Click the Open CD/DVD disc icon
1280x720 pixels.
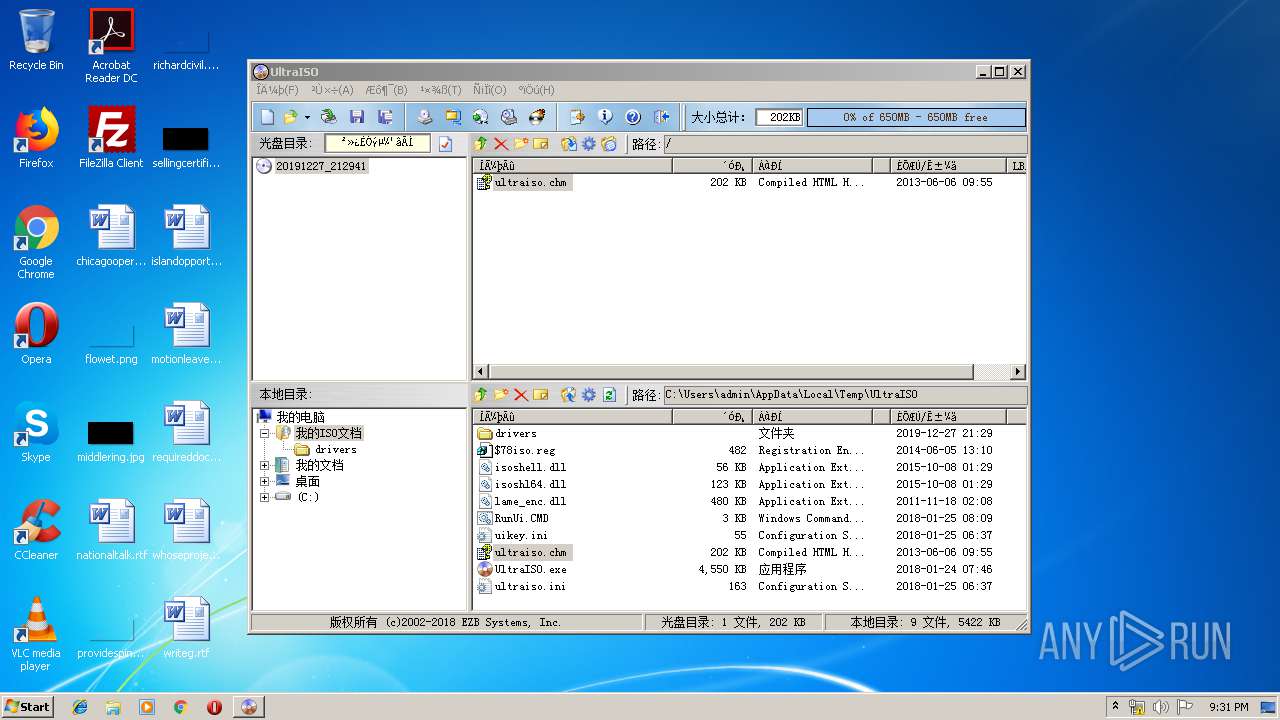coord(328,117)
